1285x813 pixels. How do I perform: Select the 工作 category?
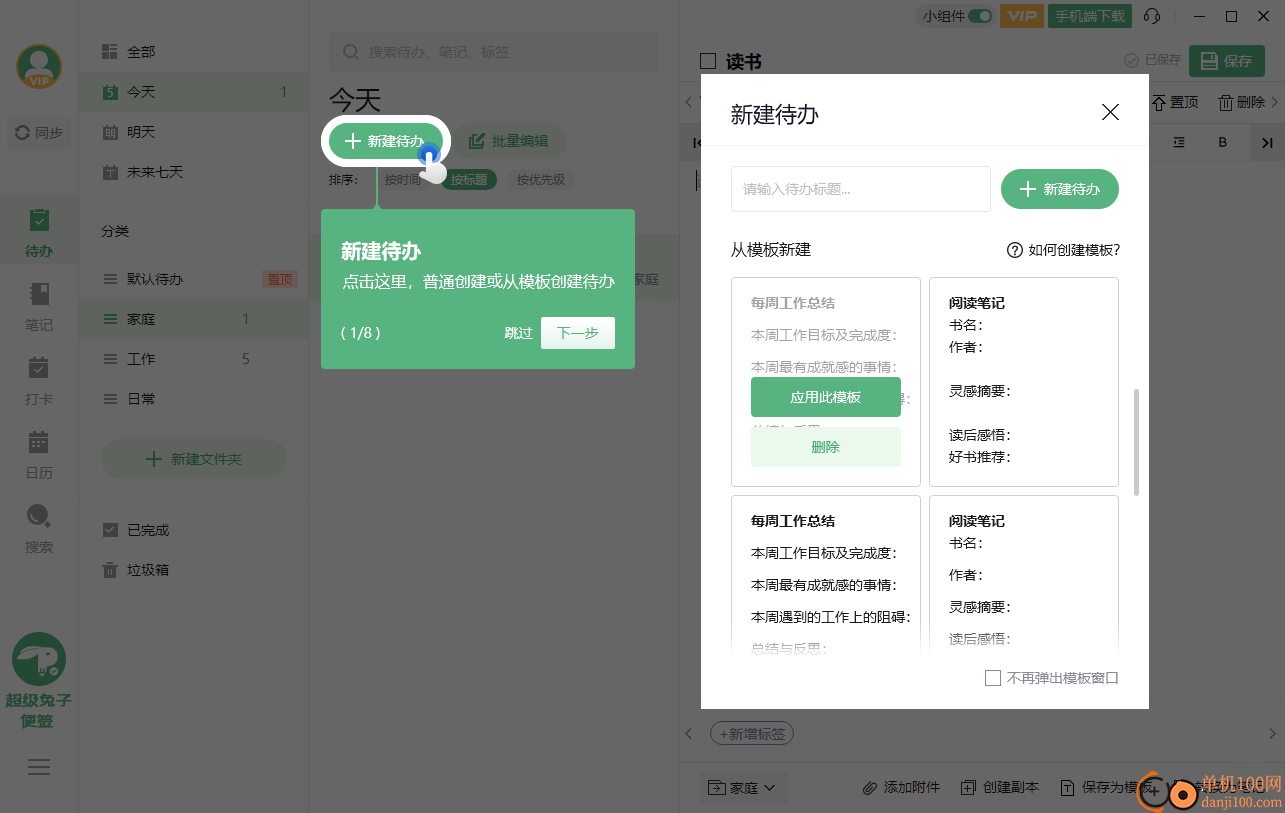coord(194,359)
